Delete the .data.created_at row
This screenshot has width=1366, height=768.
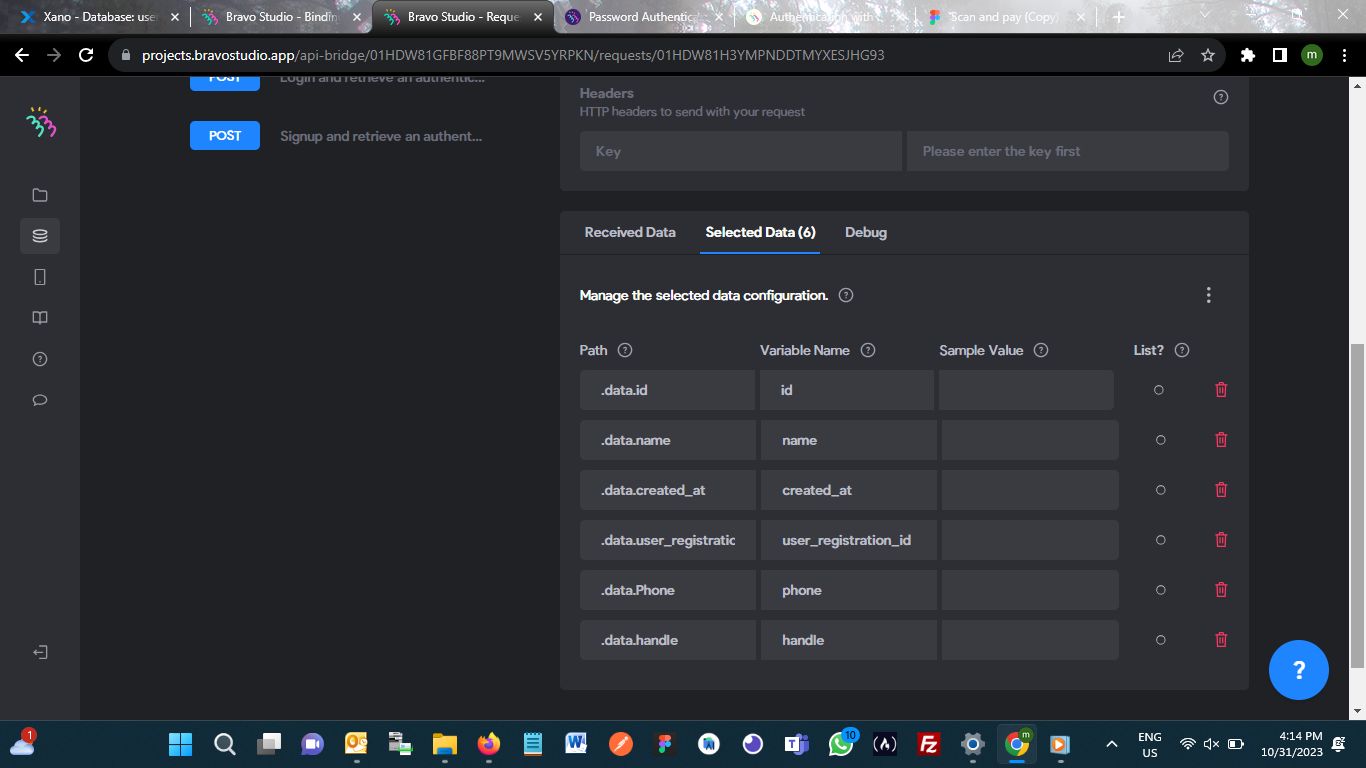(x=1221, y=489)
